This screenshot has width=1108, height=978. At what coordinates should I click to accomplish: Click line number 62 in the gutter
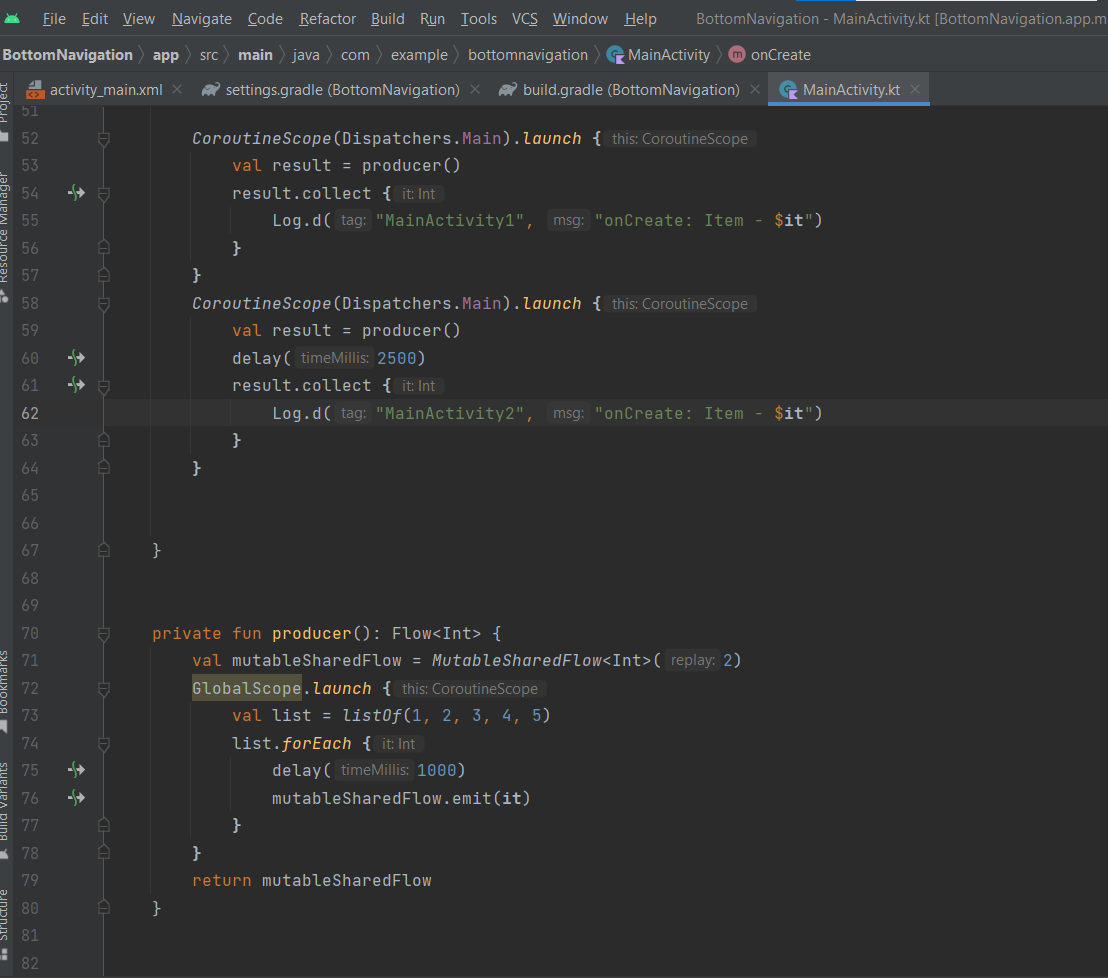[30, 412]
